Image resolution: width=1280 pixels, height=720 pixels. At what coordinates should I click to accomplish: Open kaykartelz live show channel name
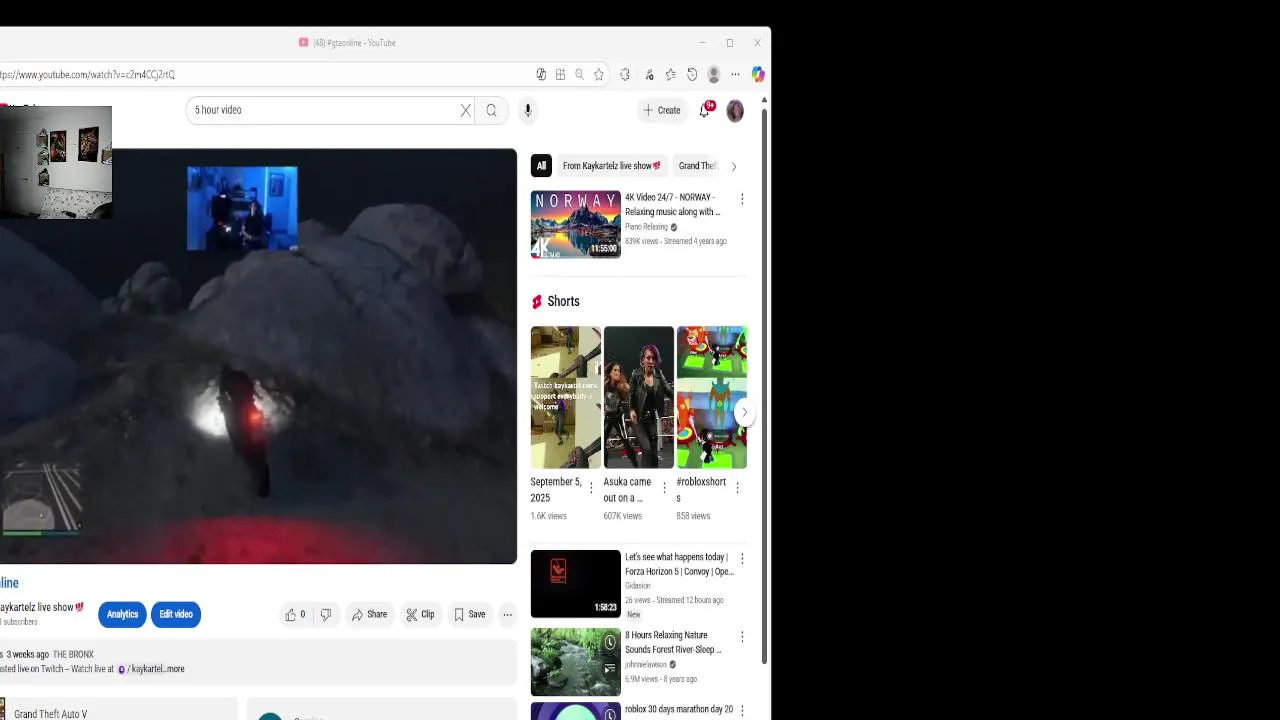37,607
